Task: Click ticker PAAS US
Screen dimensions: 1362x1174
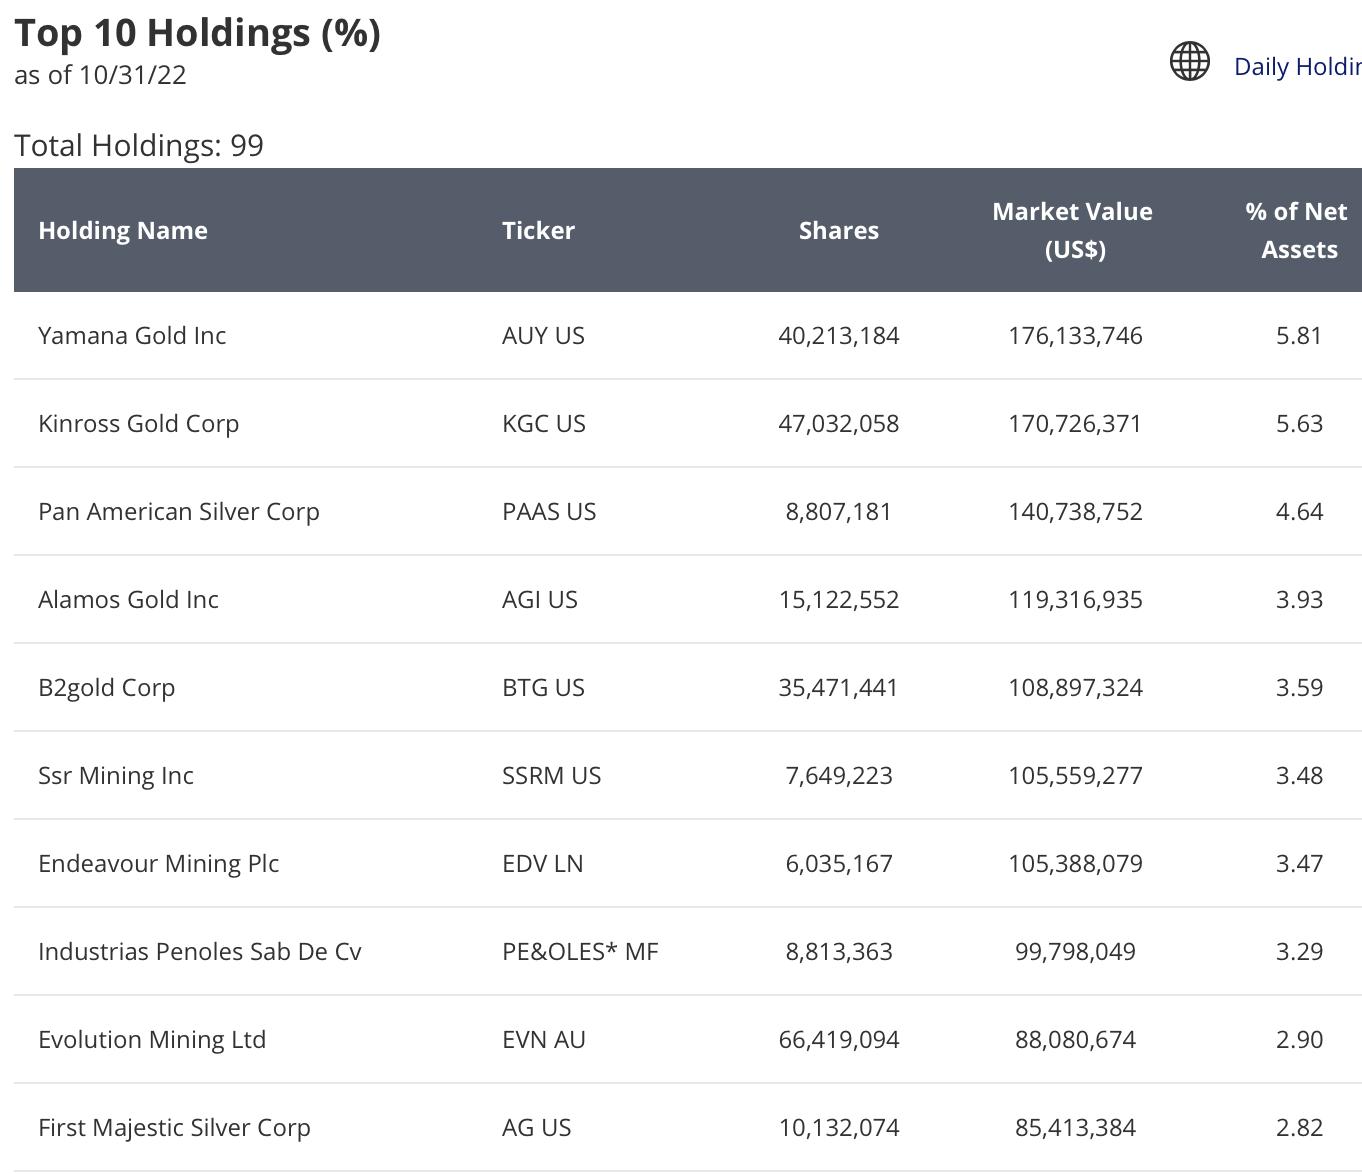Action: (549, 511)
